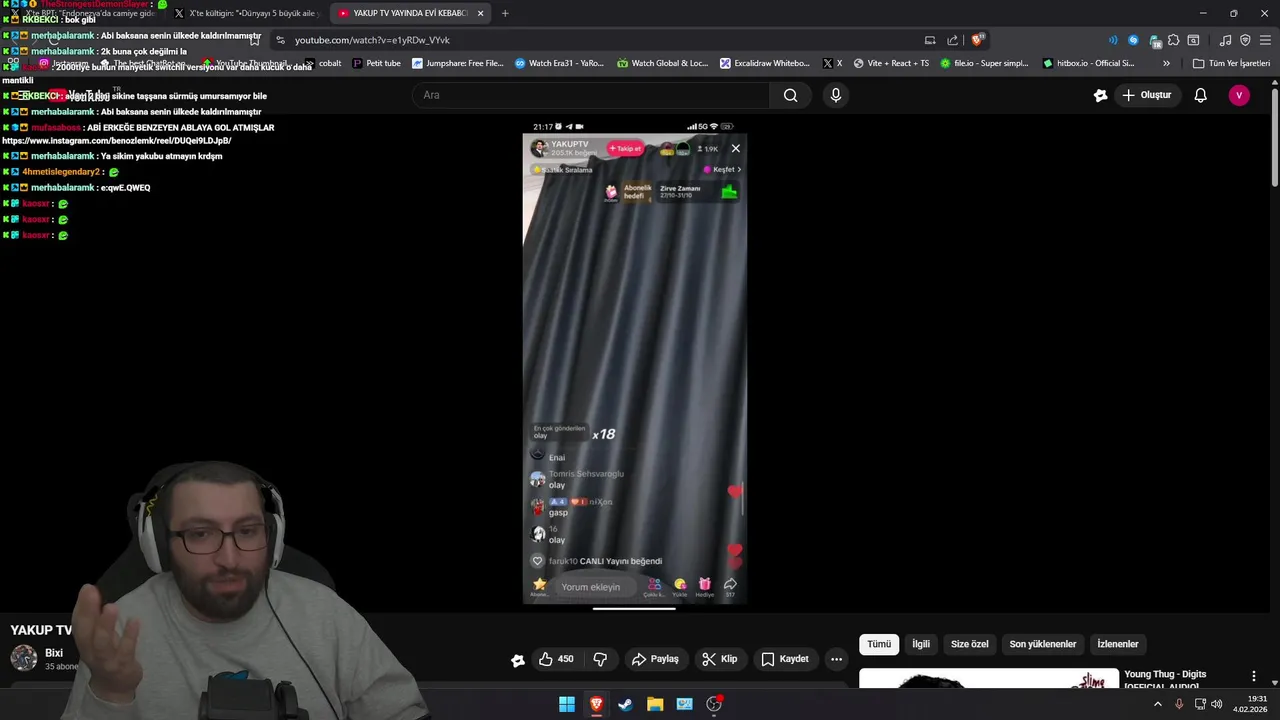The width and height of the screenshot is (1280, 720).
Task: Switch to YAKUP TV YAYINDA browser tab
Action: pyautogui.click(x=408, y=13)
